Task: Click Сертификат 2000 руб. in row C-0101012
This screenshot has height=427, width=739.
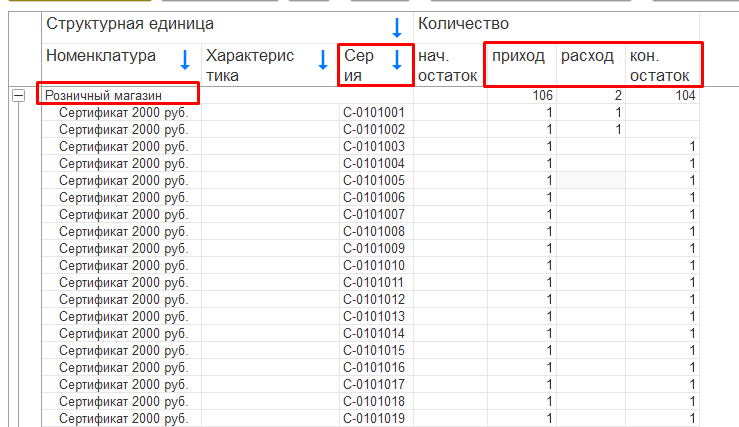Action: coord(123,299)
